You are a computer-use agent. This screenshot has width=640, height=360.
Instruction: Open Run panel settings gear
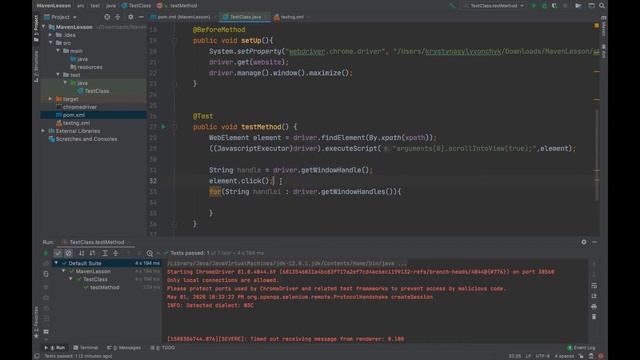(584, 242)
